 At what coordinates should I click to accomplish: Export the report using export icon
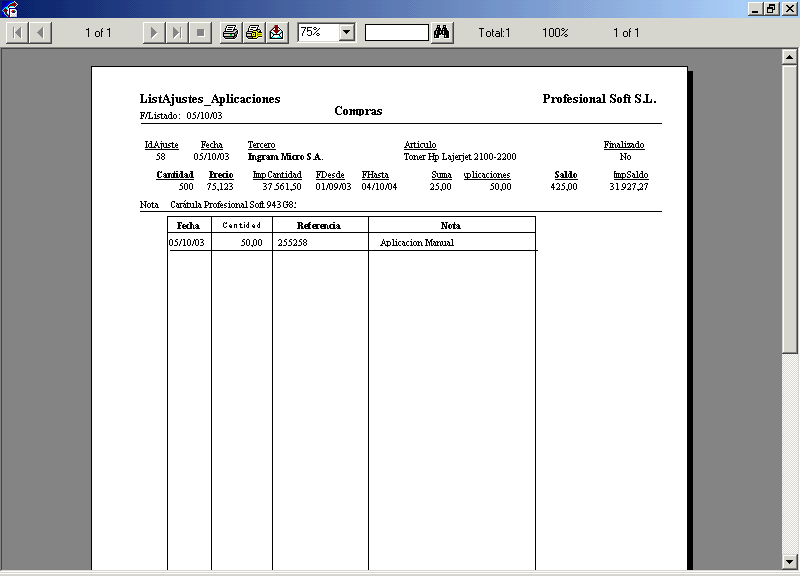pyautogui.click(x=276, y=33)
